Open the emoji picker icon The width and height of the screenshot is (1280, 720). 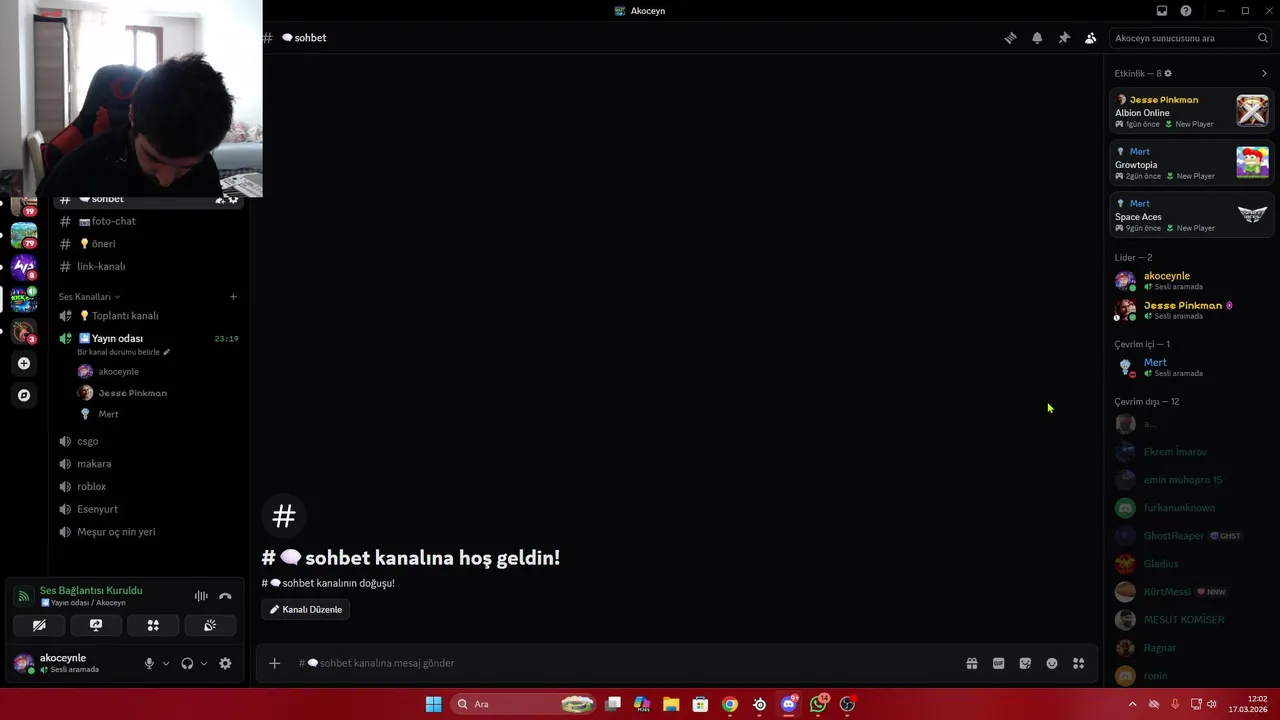pos(1052,663)
